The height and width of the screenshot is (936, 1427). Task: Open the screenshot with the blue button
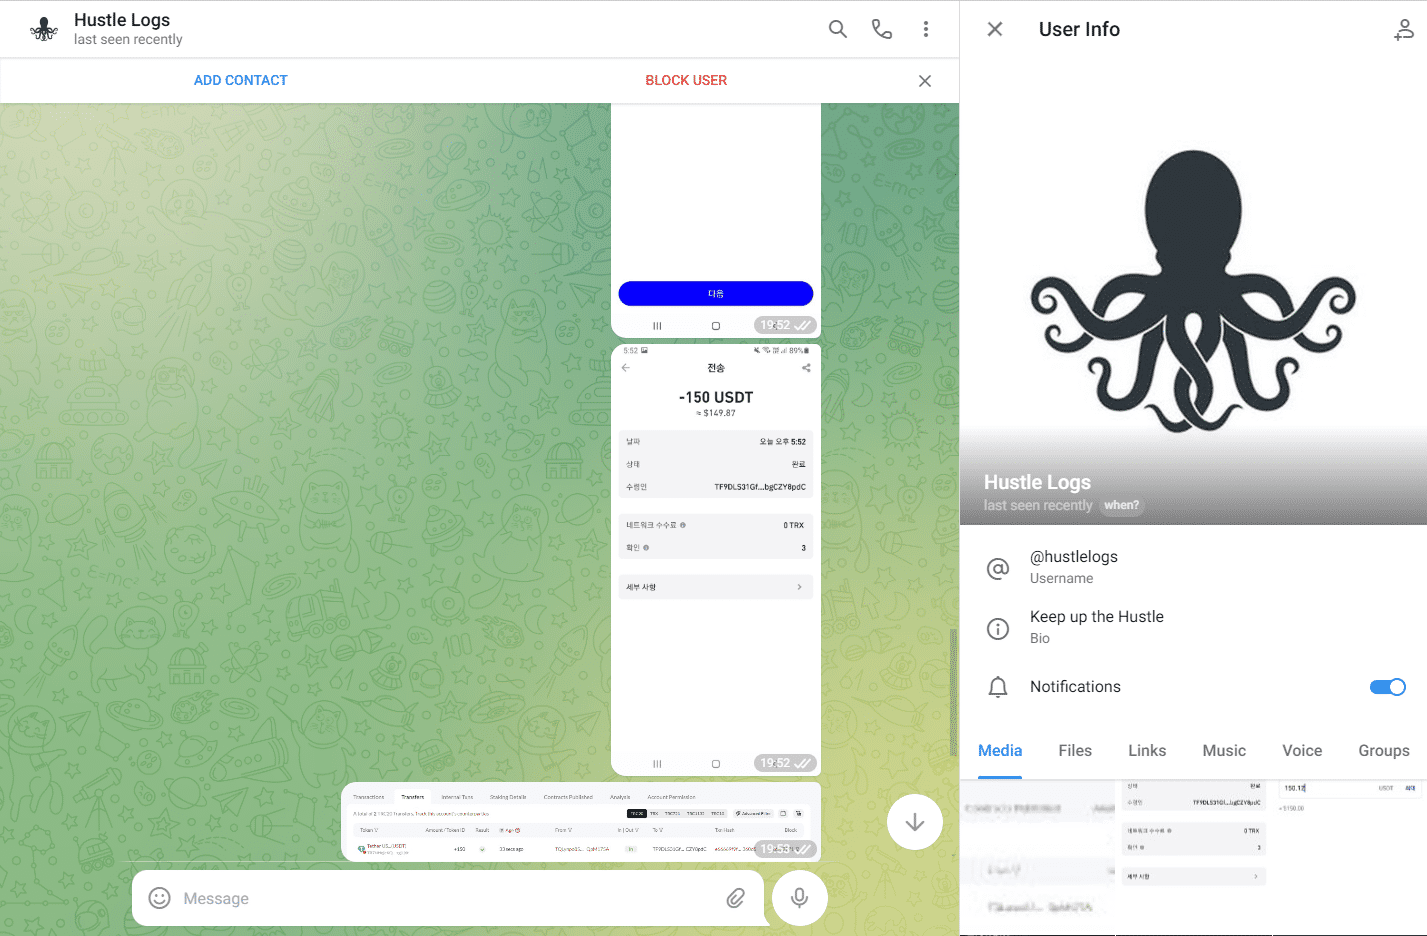[716, 220]
